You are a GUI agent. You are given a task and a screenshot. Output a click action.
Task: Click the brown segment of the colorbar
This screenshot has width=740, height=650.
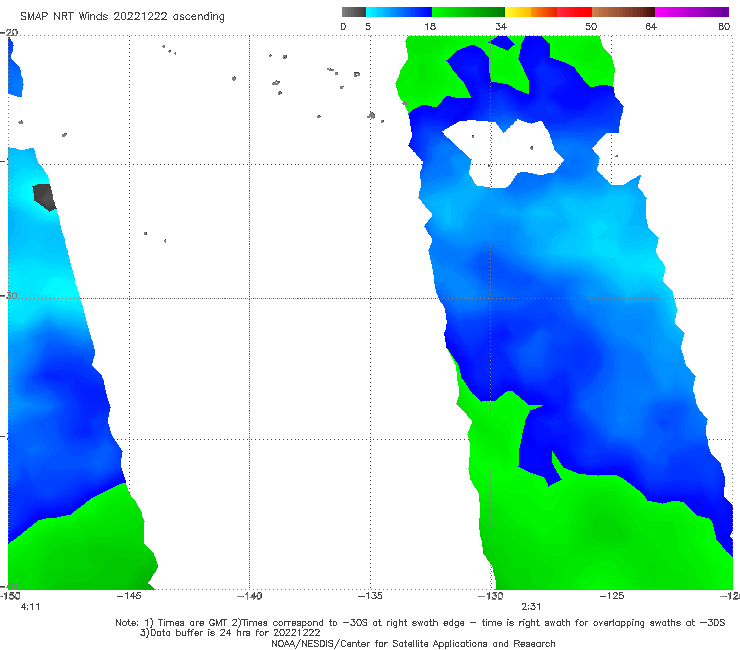[623, 12]
